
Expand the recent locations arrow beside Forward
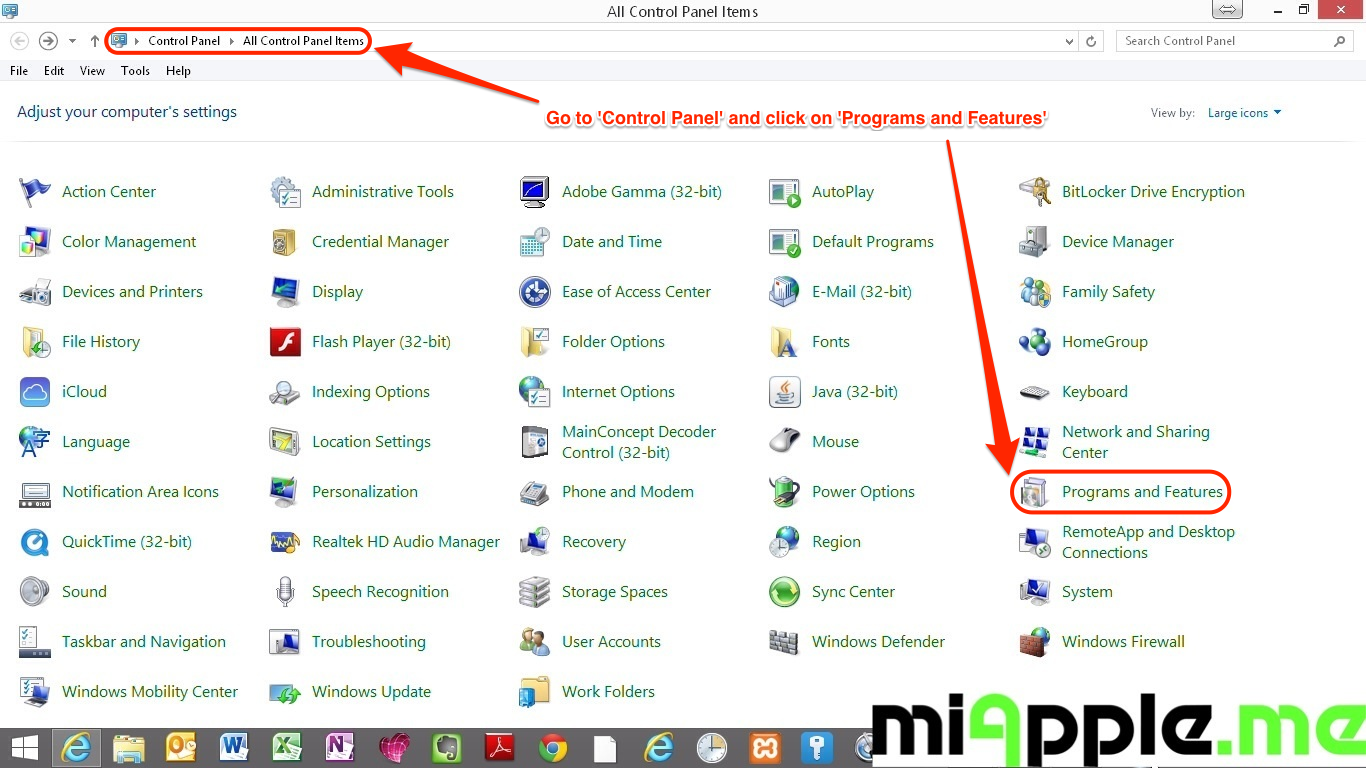tap(72, 41)
